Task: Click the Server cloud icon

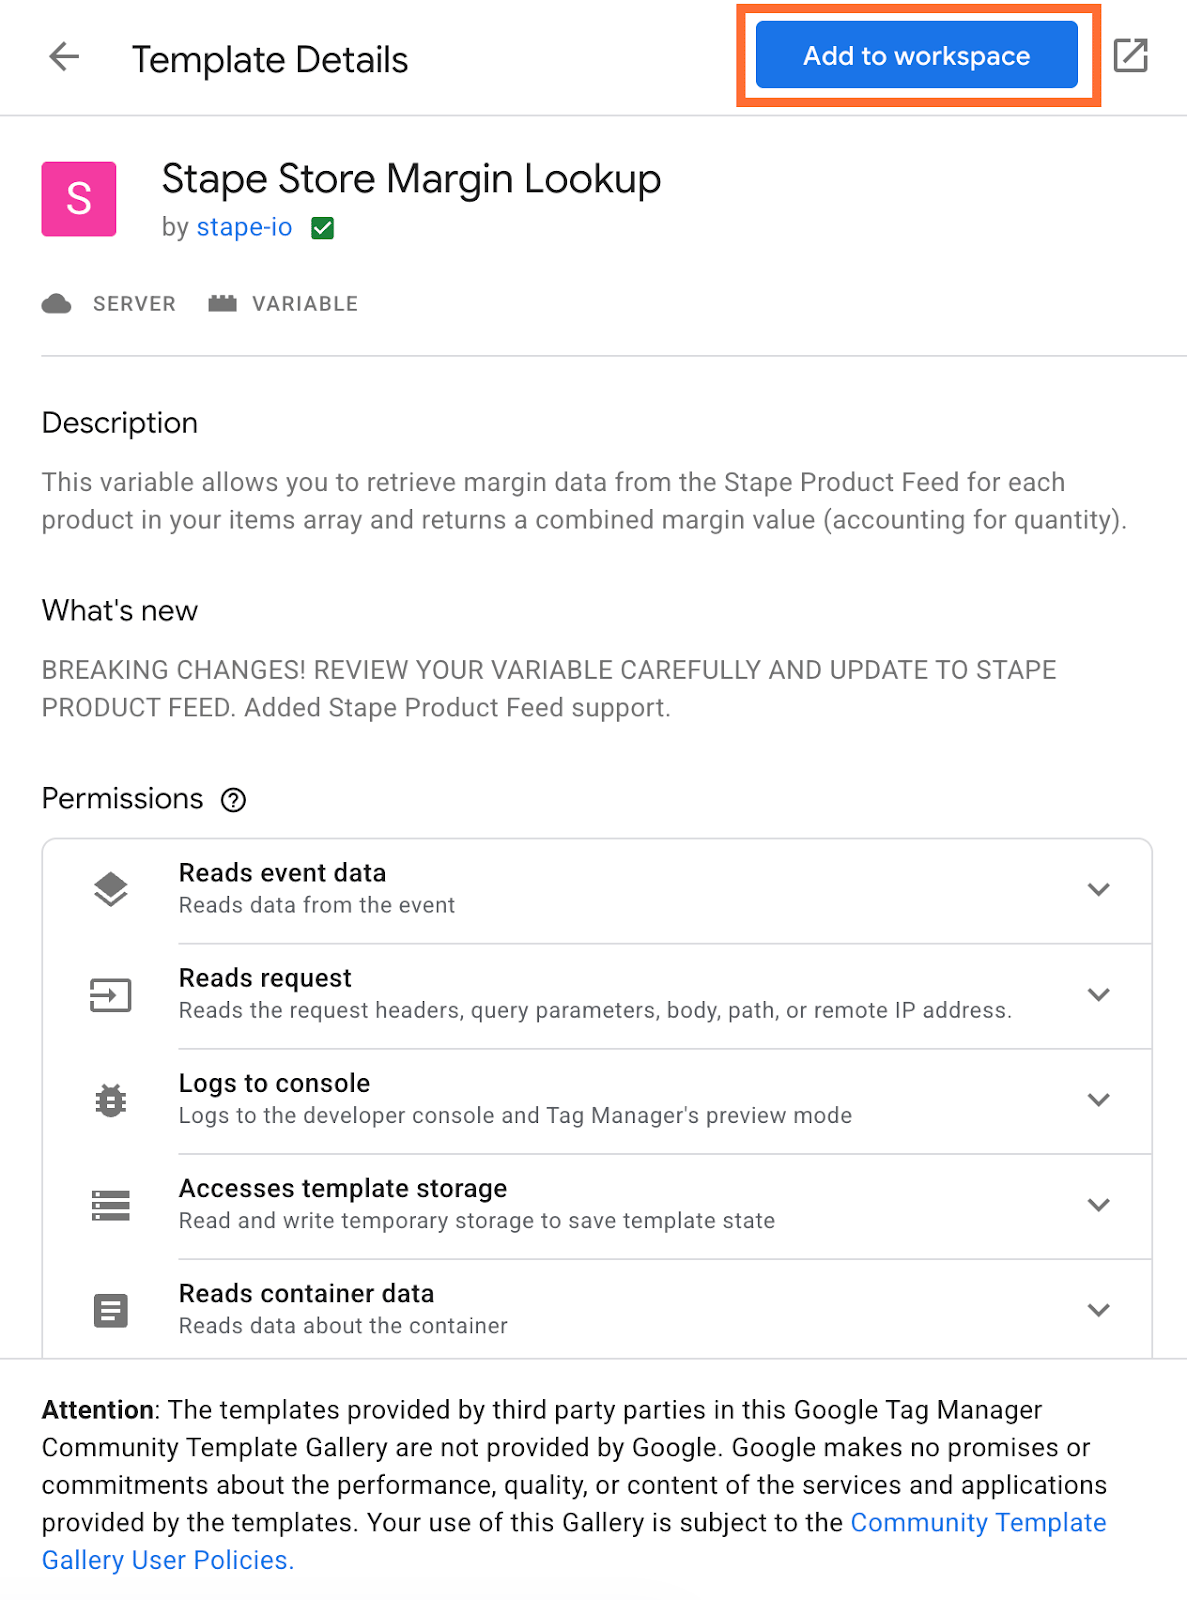Action: pos(57,304)
